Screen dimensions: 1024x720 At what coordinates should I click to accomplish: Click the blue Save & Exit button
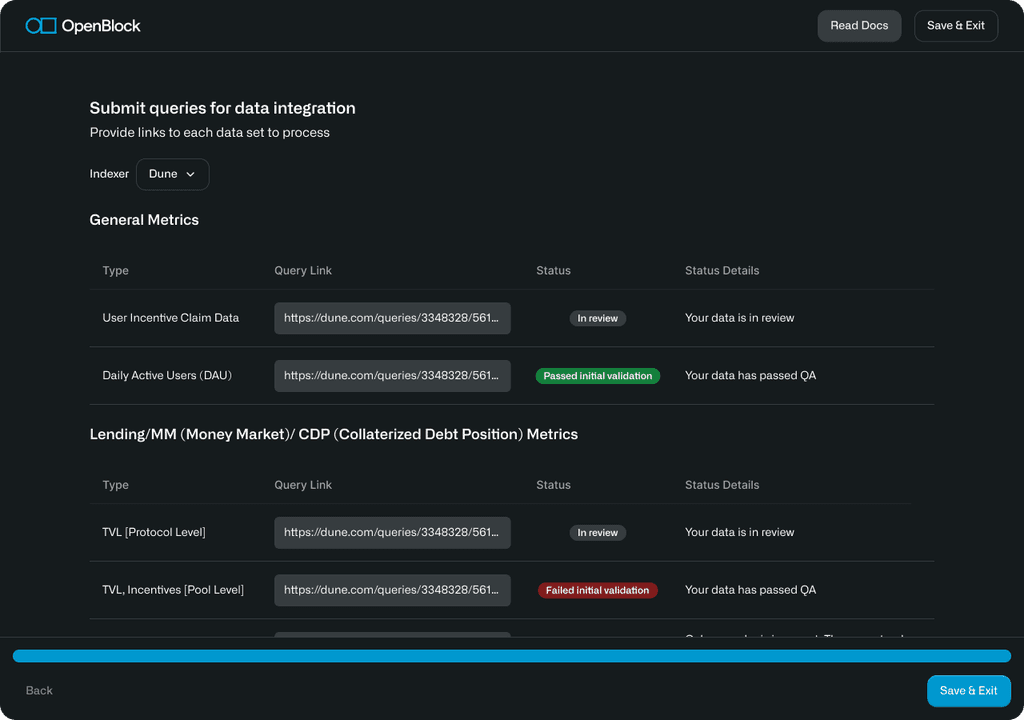[968, 691]
